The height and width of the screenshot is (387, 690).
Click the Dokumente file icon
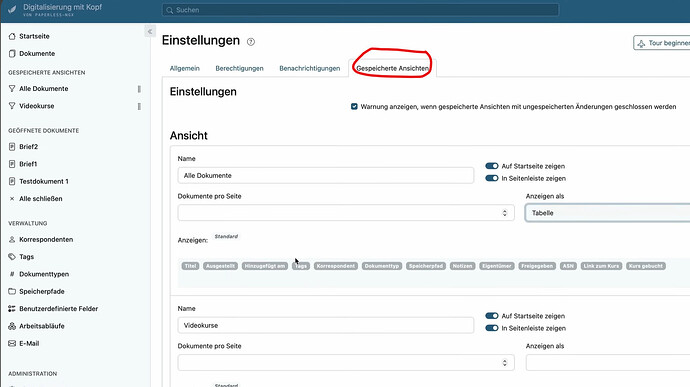(x=12, y=53)
